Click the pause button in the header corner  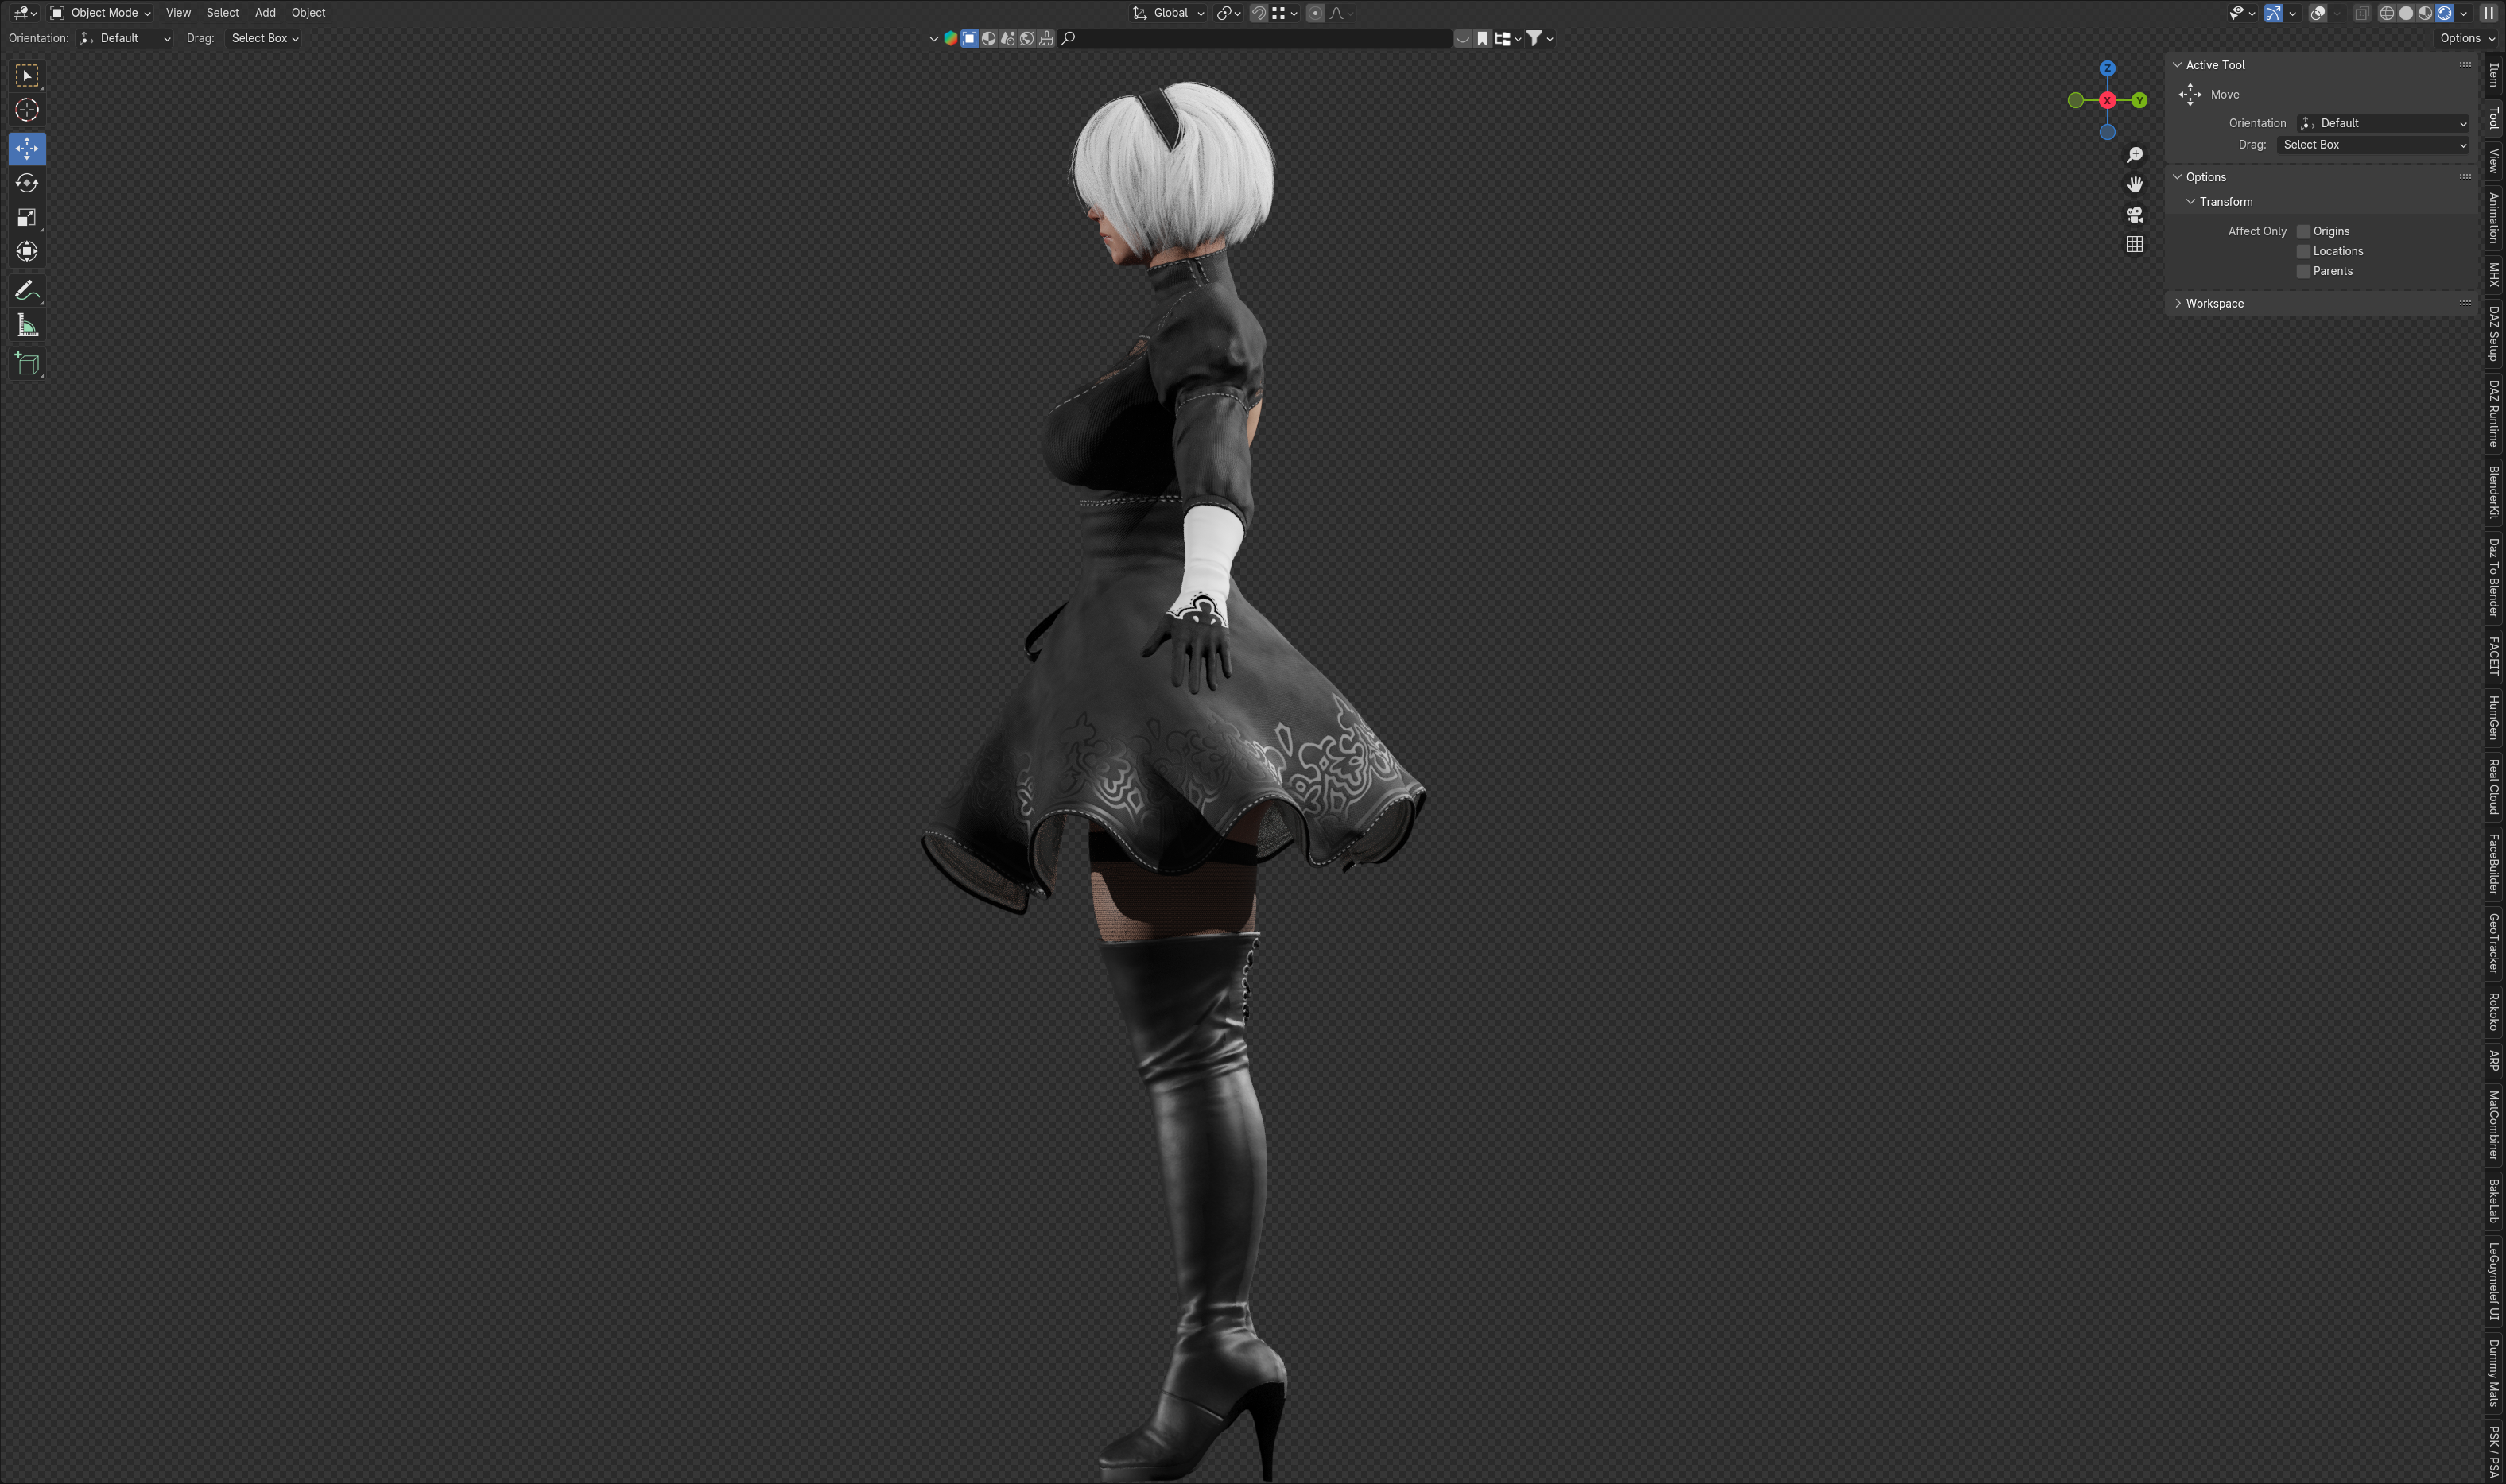point(2488,13)
